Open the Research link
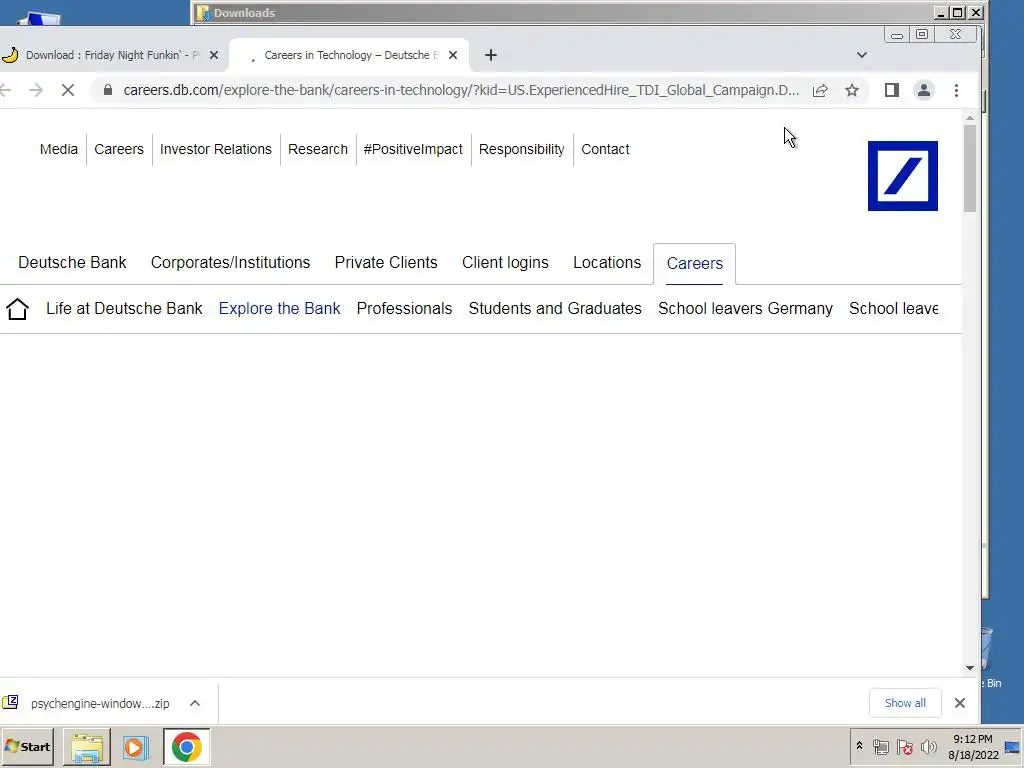 point(318,150)
